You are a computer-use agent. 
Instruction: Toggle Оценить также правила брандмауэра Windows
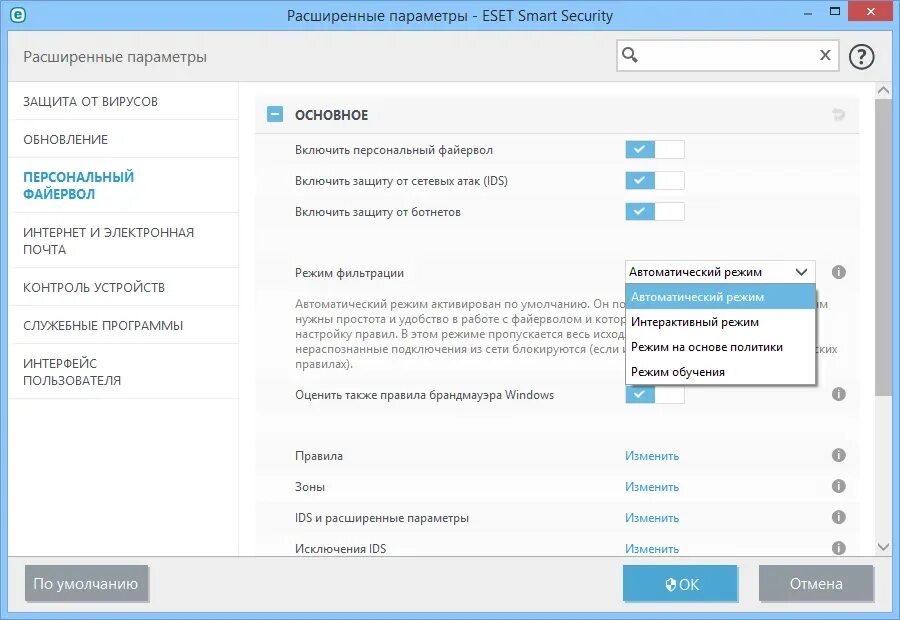point(655,394)
